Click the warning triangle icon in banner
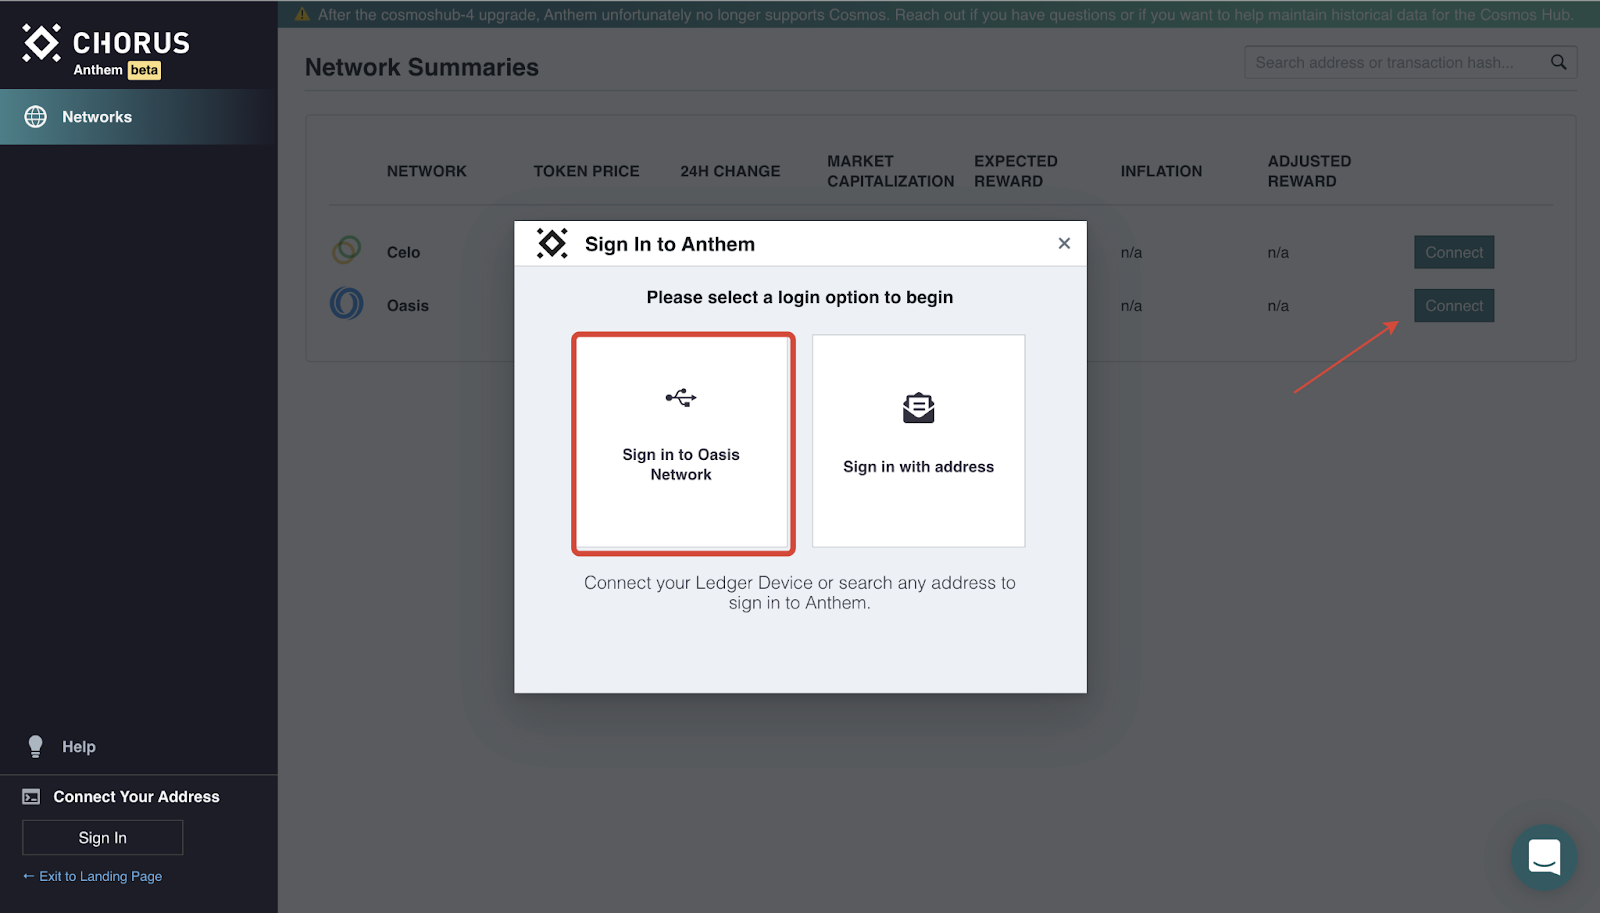The width and height of the screenshot is (1600, 913). coord(302,15)
